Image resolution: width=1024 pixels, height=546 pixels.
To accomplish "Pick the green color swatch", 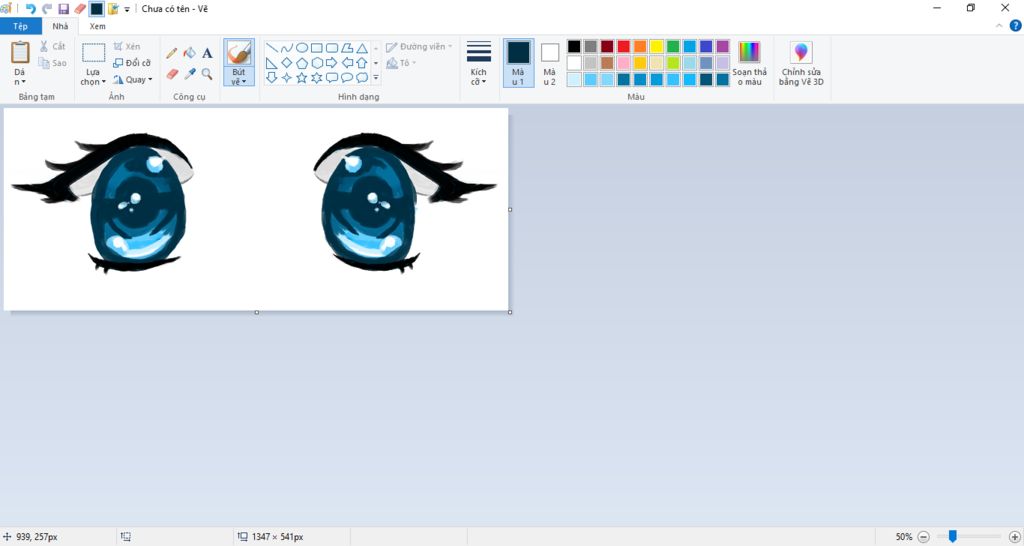I will coord(673,46).
